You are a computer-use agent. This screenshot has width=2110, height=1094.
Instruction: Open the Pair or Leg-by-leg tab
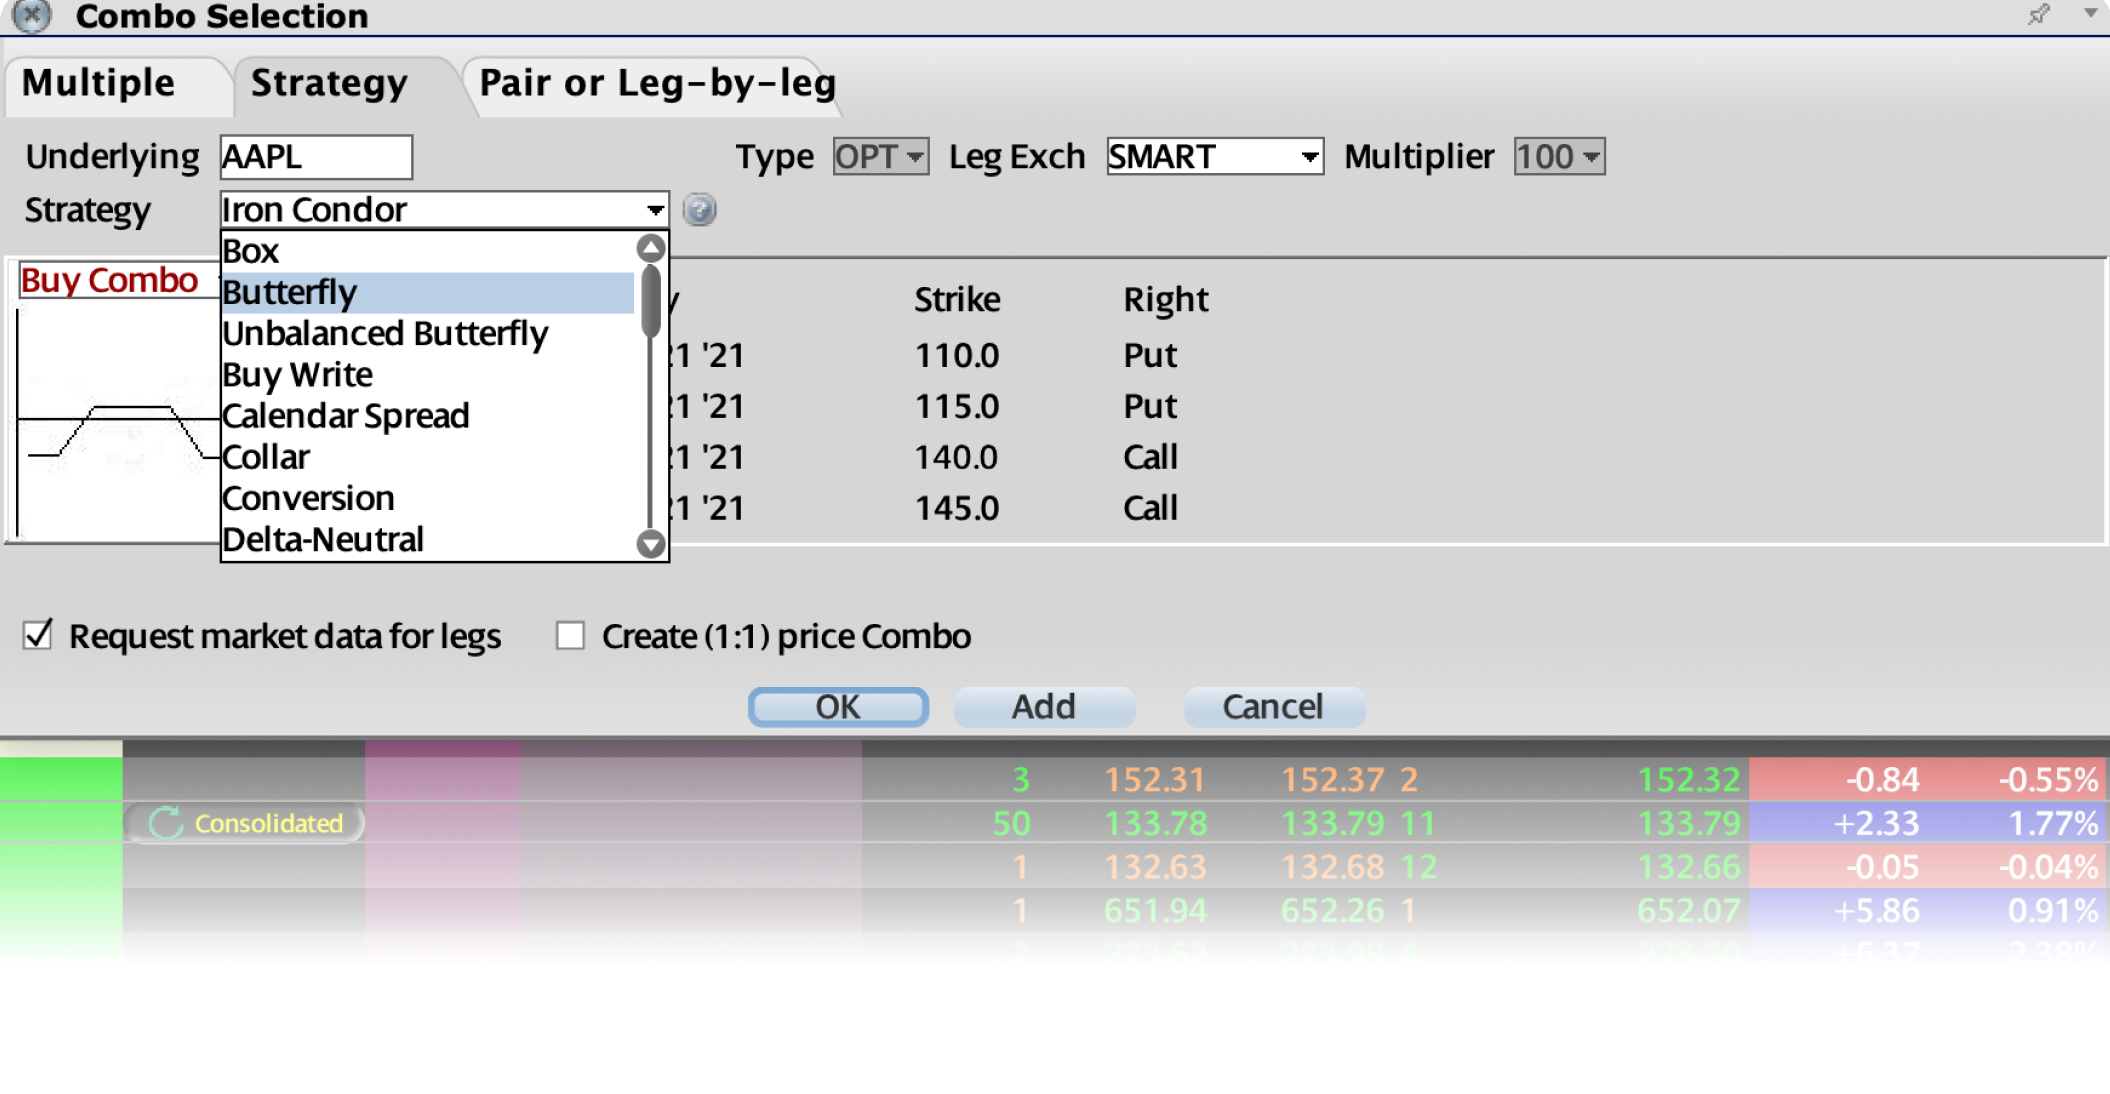[x=657, y=84]
